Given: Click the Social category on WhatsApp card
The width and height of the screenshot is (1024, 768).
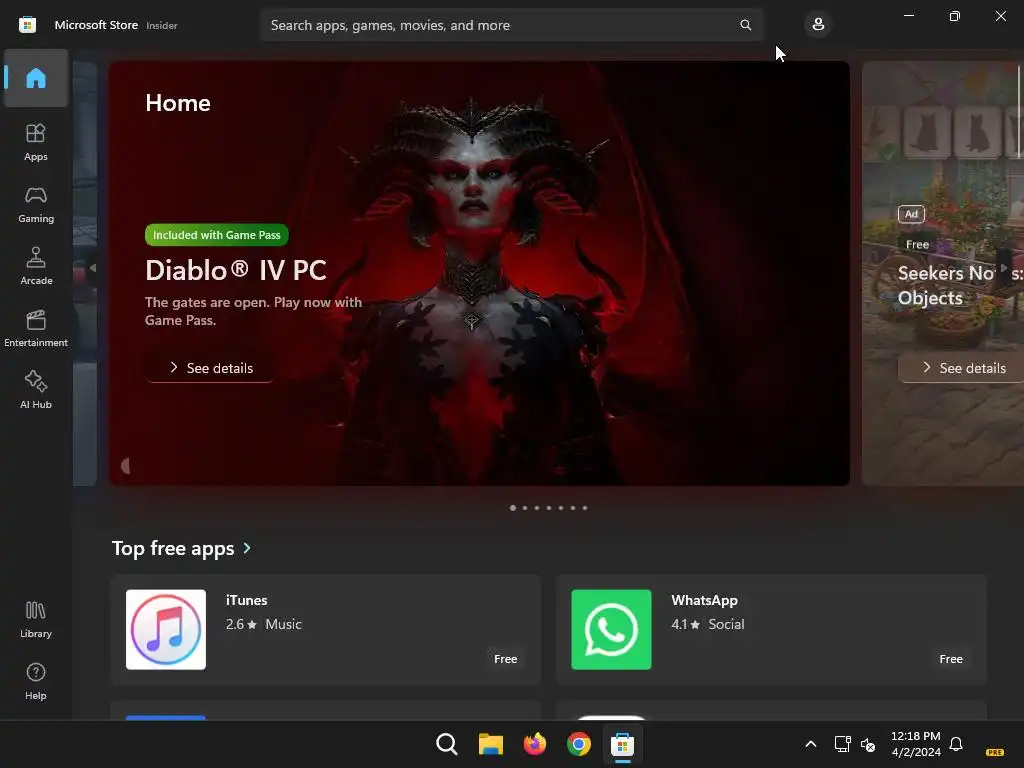Looking at the screenshot, I should tap(726, 624).
